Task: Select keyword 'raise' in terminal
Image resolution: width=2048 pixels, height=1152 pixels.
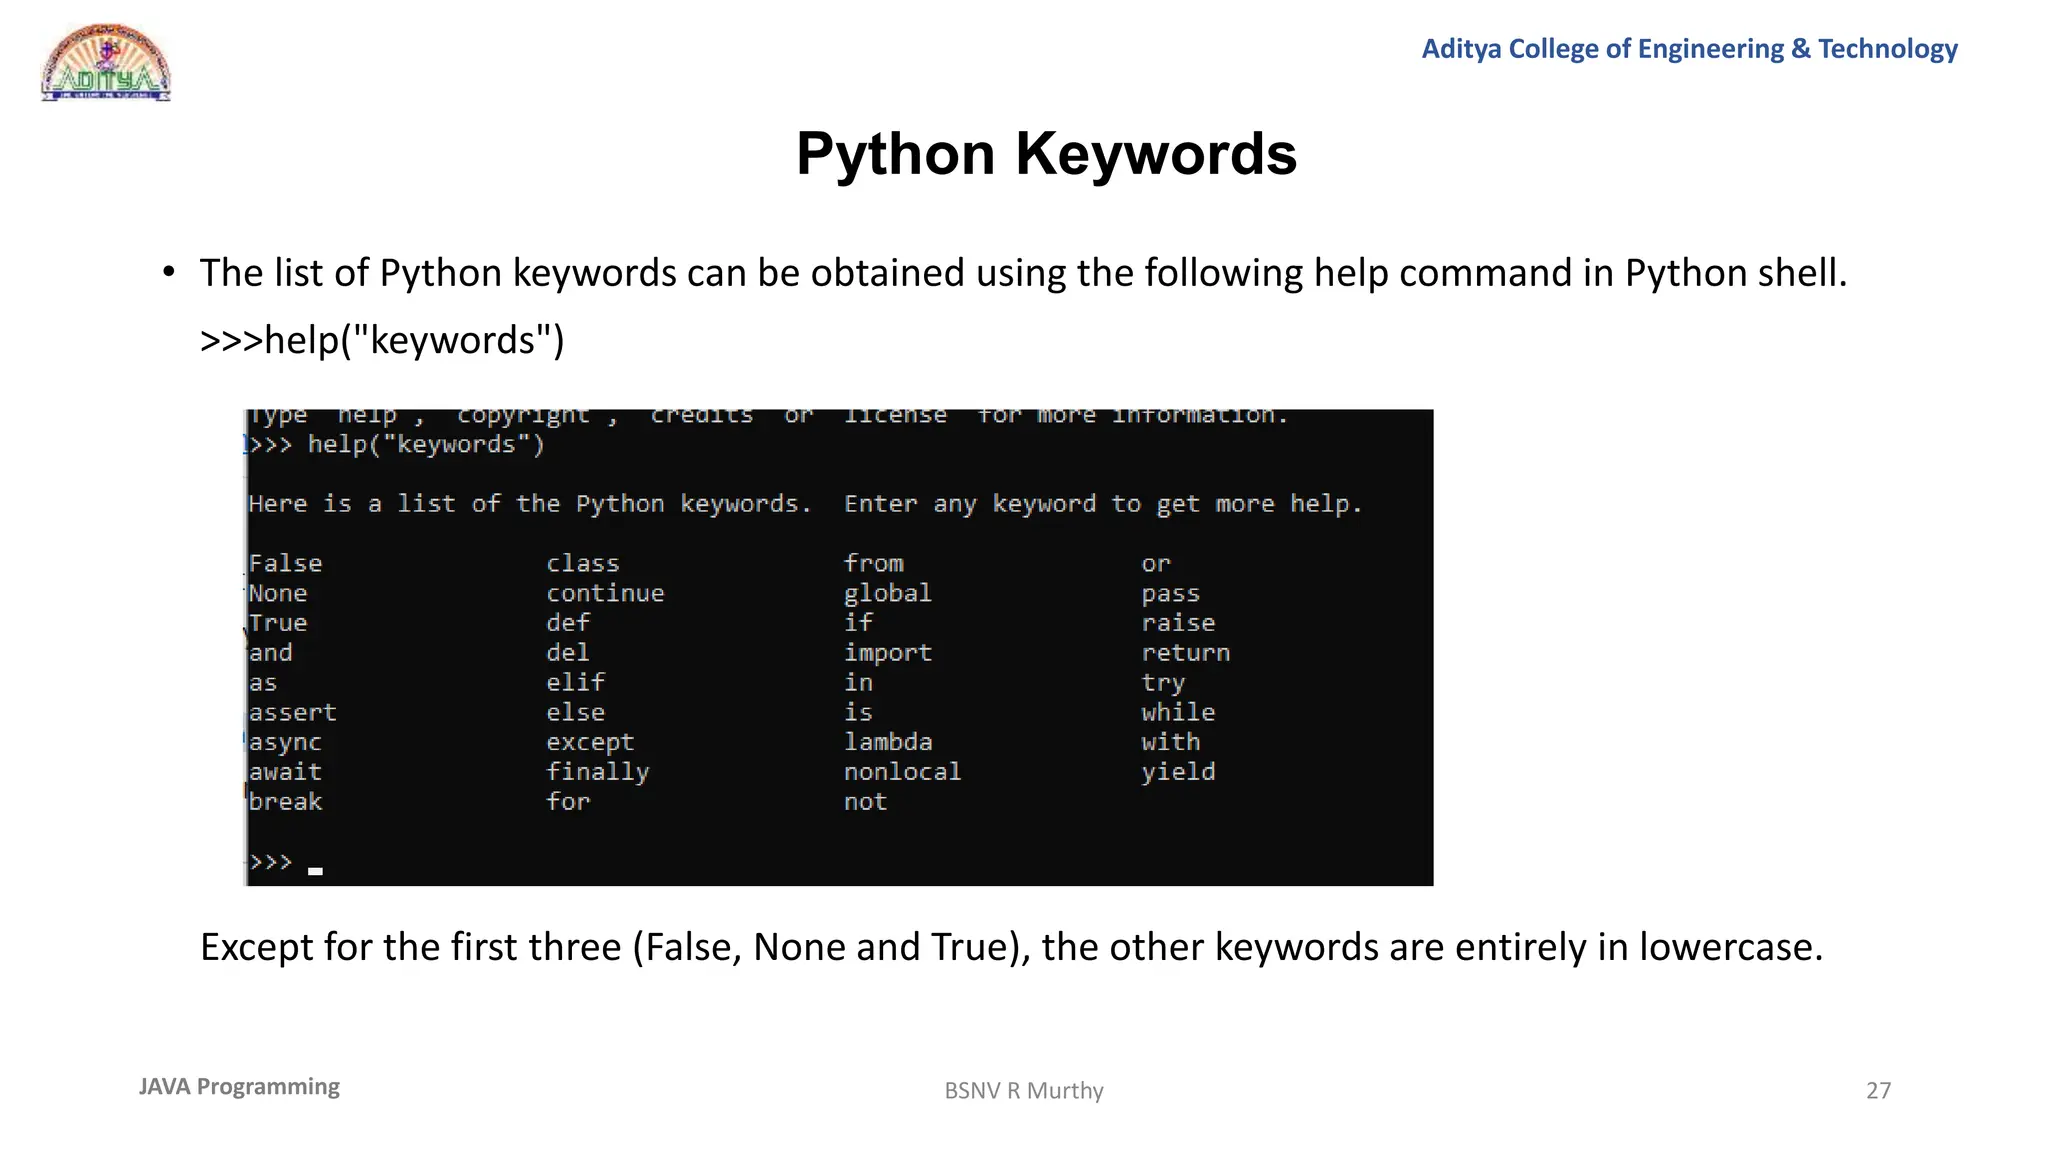Action: (1179, 623)
